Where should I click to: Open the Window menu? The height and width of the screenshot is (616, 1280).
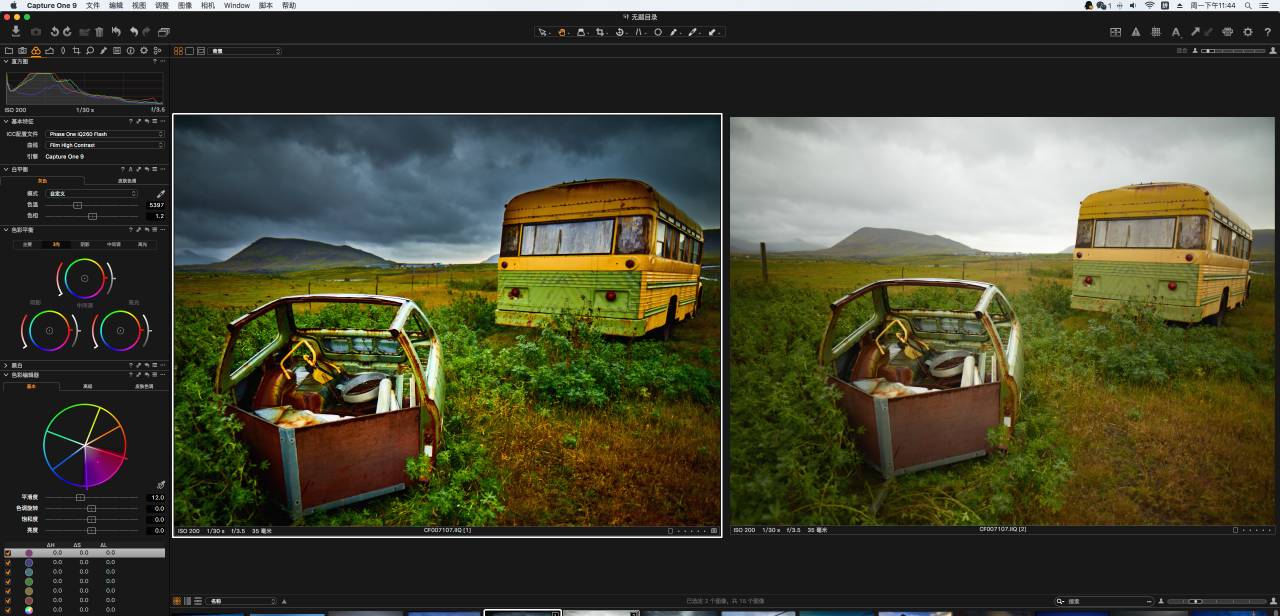pos(237,5)
